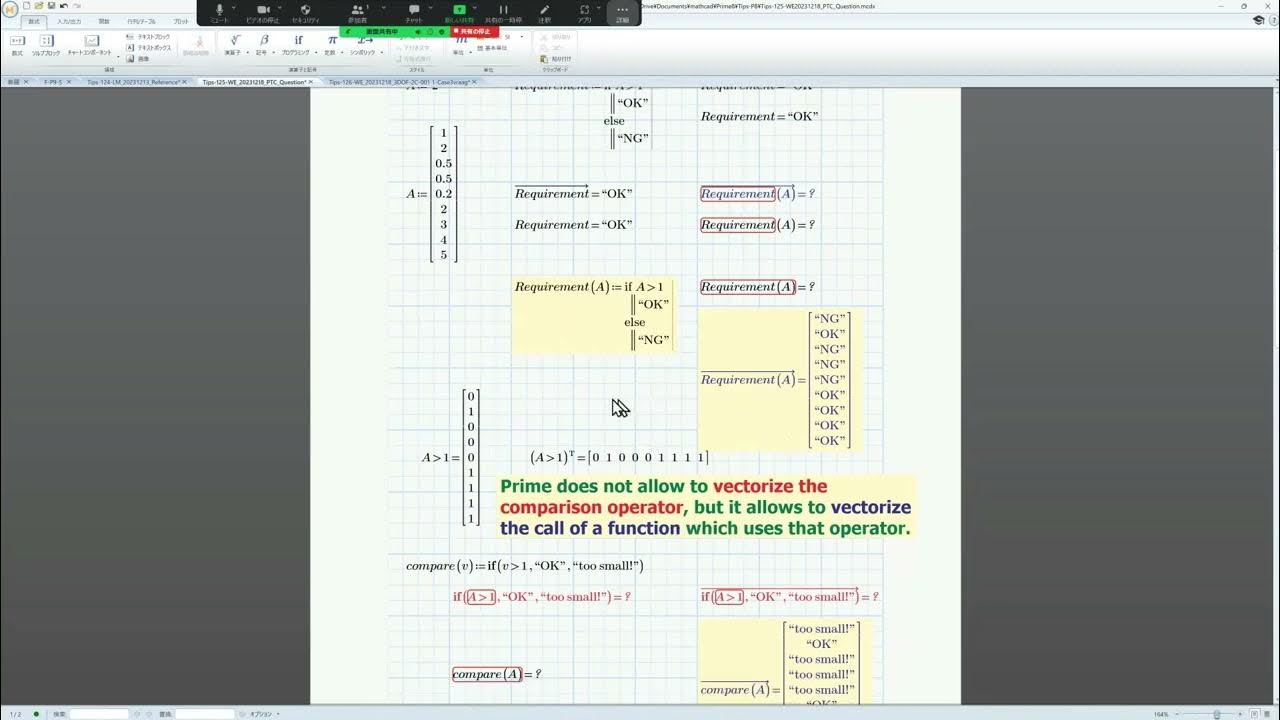Screen dimensions: 1280x720
Task: Stop video in Zoom toolbar
Action: (x=263, y=12)
